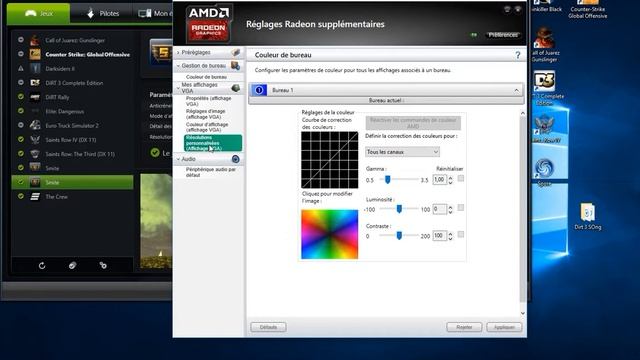Open Call of Juarez Gunslinger desktop shortcut
The width and height of the screenshot is (640, 360).
pyautogui.click(x=545, y=44)
